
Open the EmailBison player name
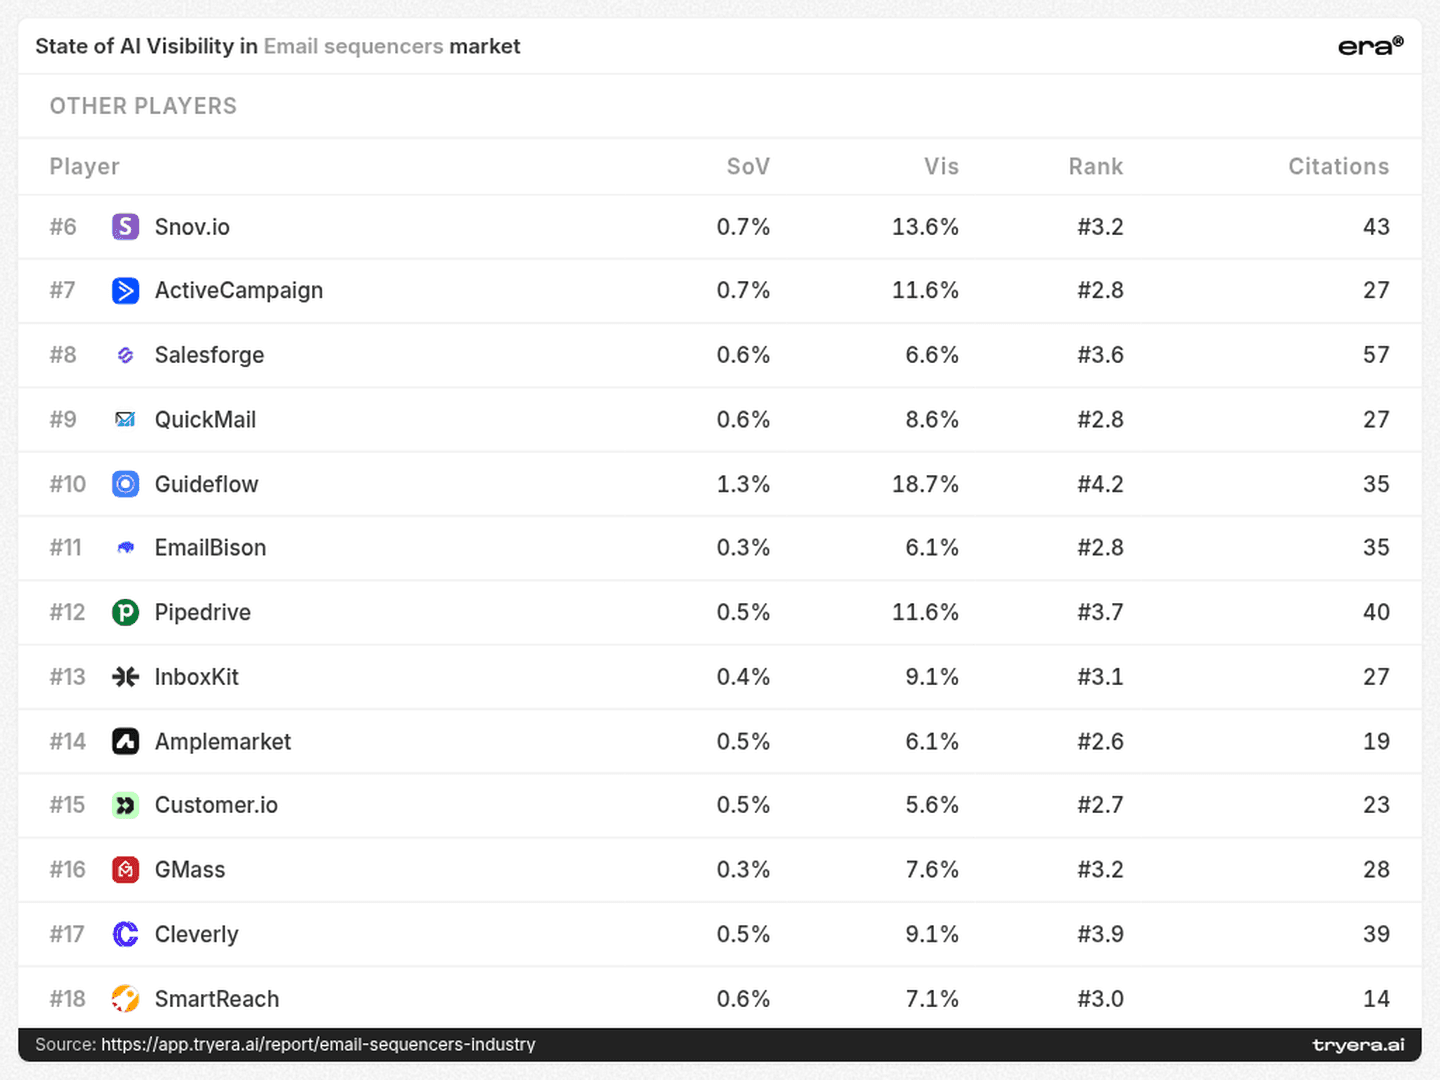click(210, 548)
